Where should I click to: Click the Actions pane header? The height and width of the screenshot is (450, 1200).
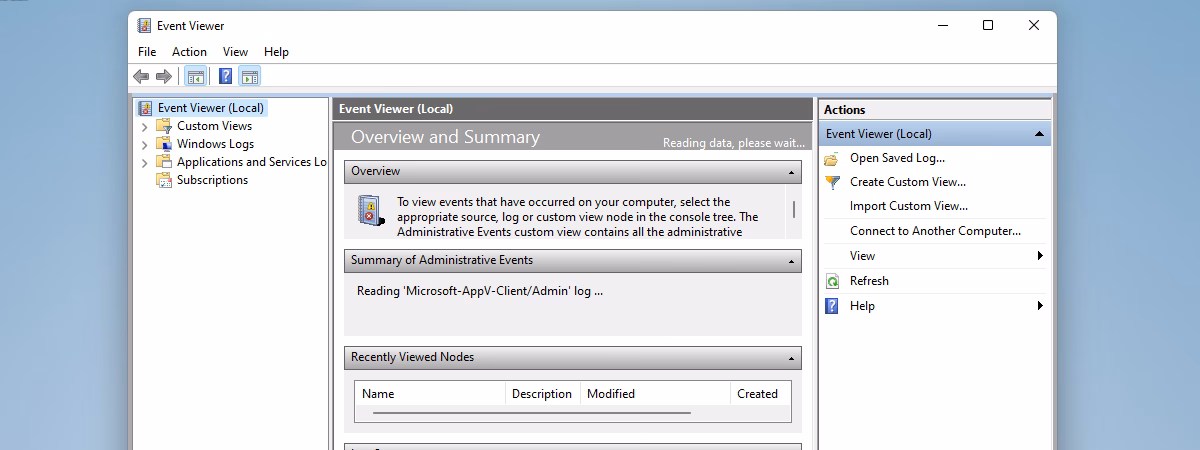(934, 110)
